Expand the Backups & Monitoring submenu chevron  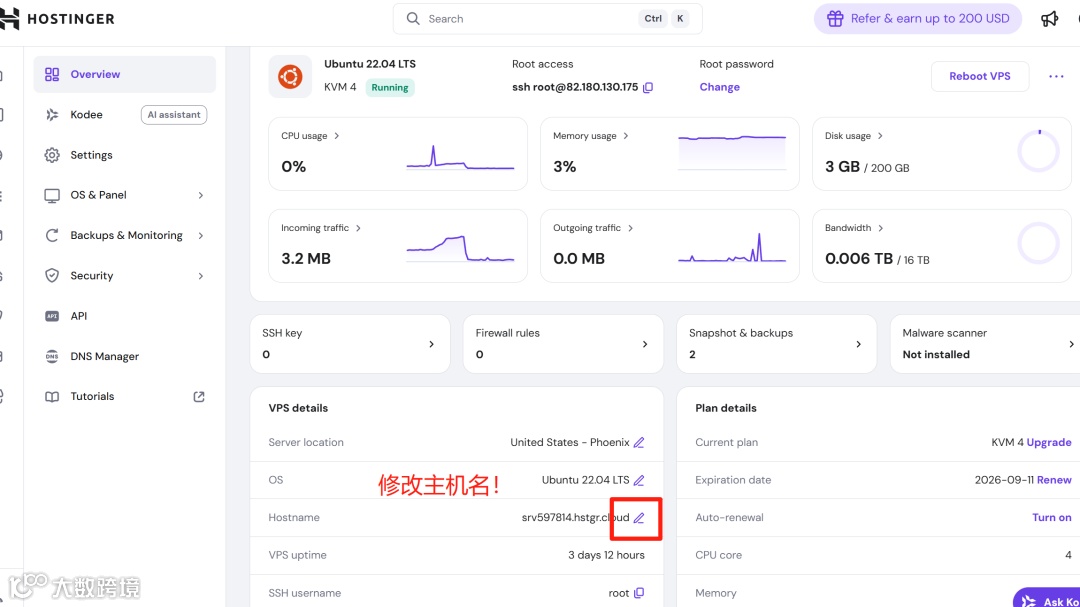(x=200, y=236)
